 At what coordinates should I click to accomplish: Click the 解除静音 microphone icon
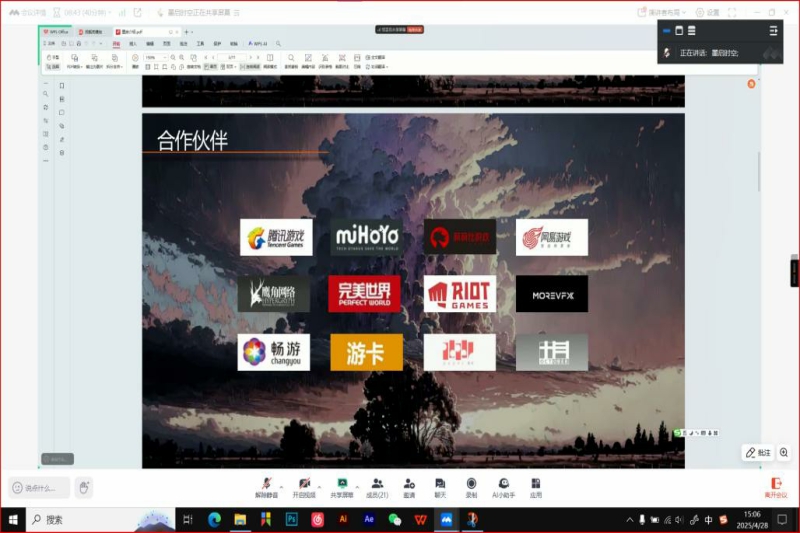click(x=264, y=483)
